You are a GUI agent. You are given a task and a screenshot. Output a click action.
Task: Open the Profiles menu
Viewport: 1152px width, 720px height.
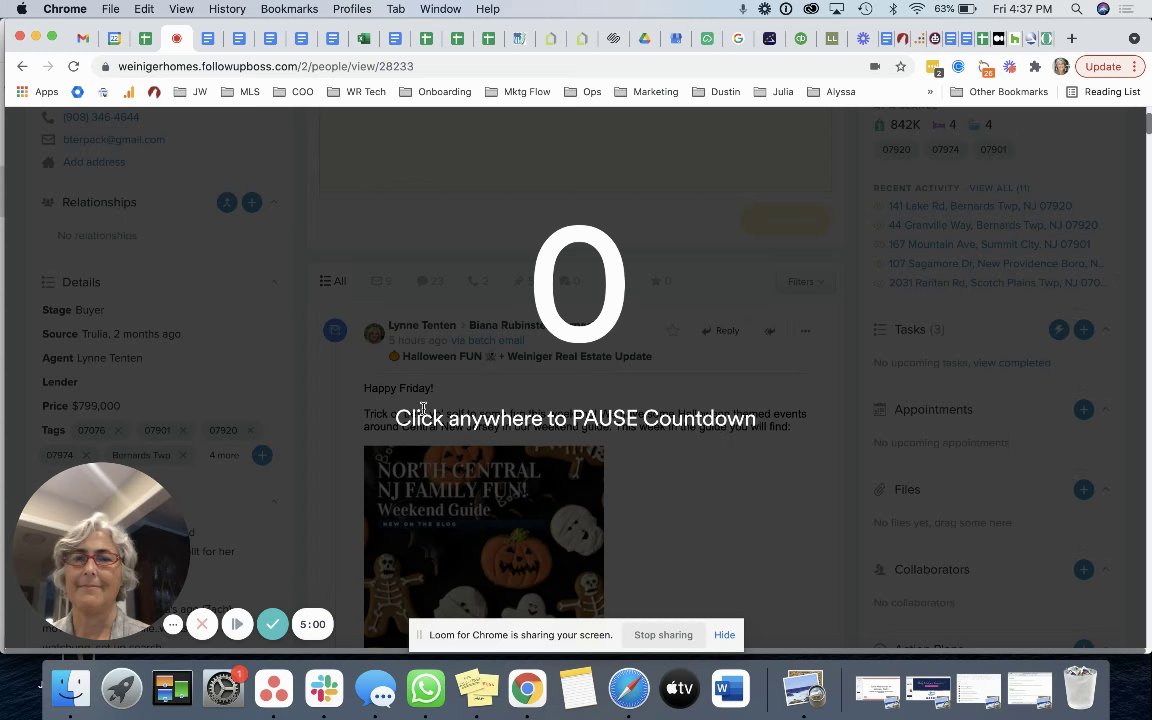click(x=352, y=9)
